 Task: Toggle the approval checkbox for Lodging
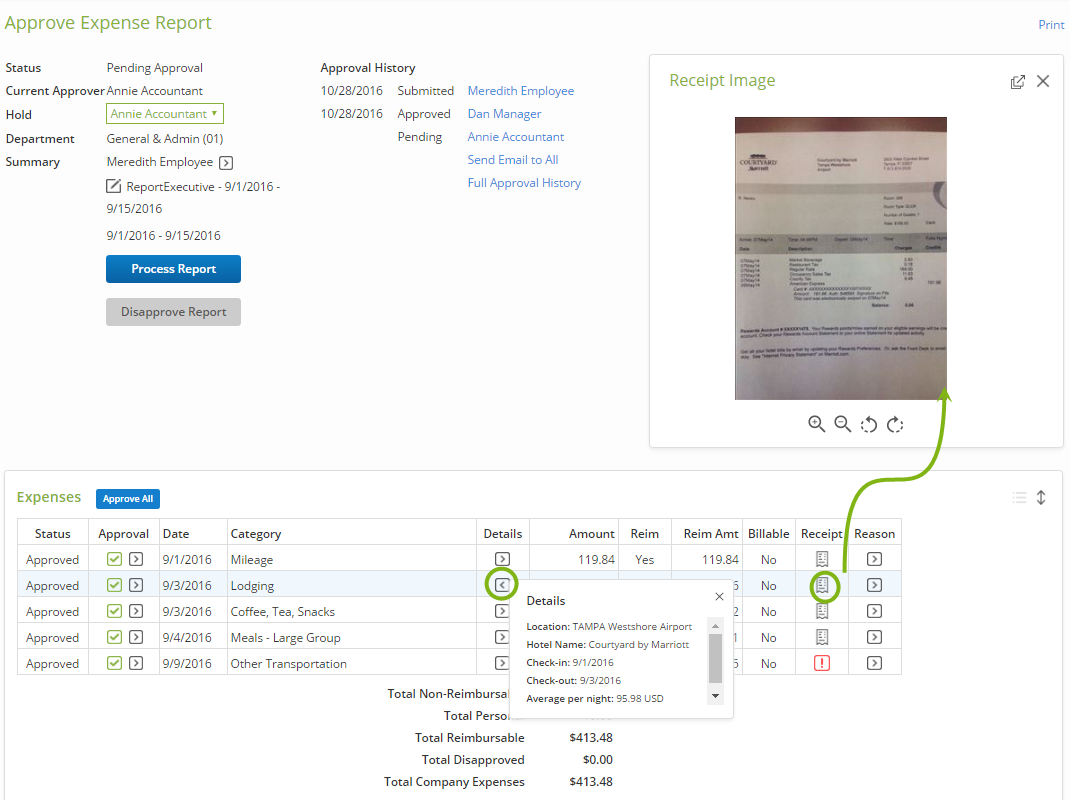click(114, 585)
